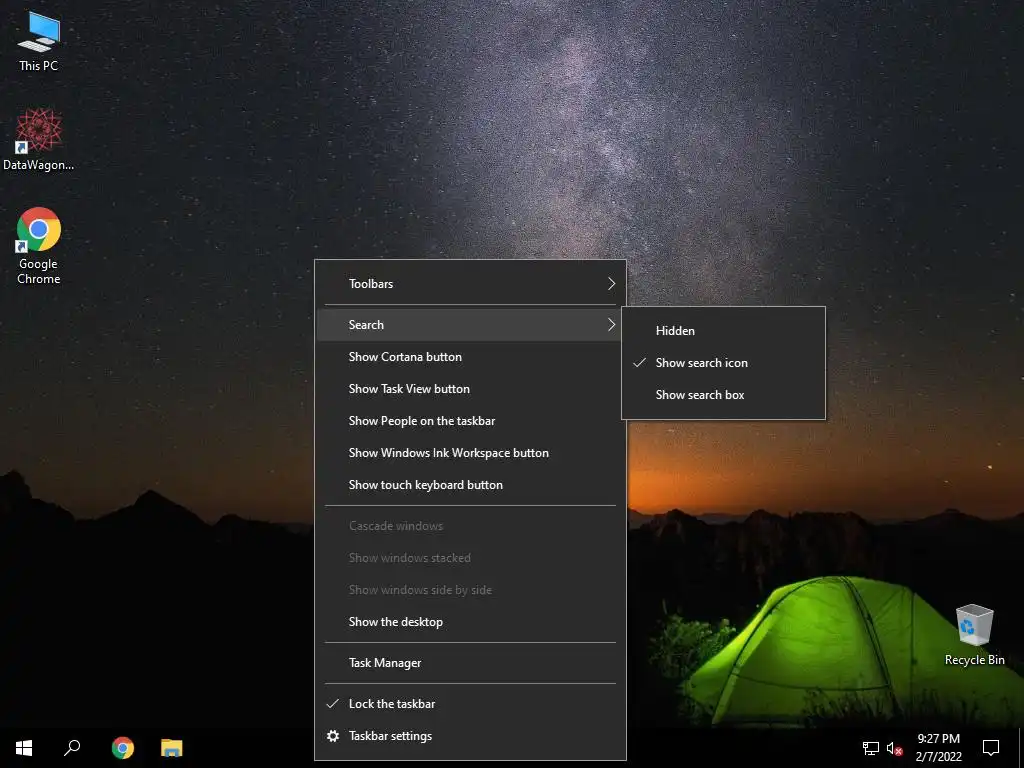Screen dimensions: 1024x768
Task: Select the checked Show search icon option
Action: 724,362
